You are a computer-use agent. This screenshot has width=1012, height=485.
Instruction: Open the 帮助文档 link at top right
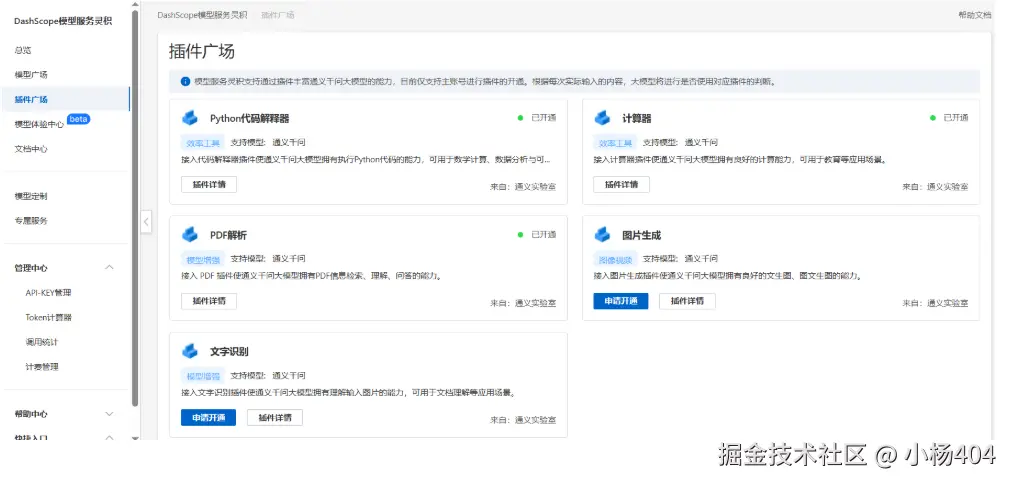(x=975, y=15)
